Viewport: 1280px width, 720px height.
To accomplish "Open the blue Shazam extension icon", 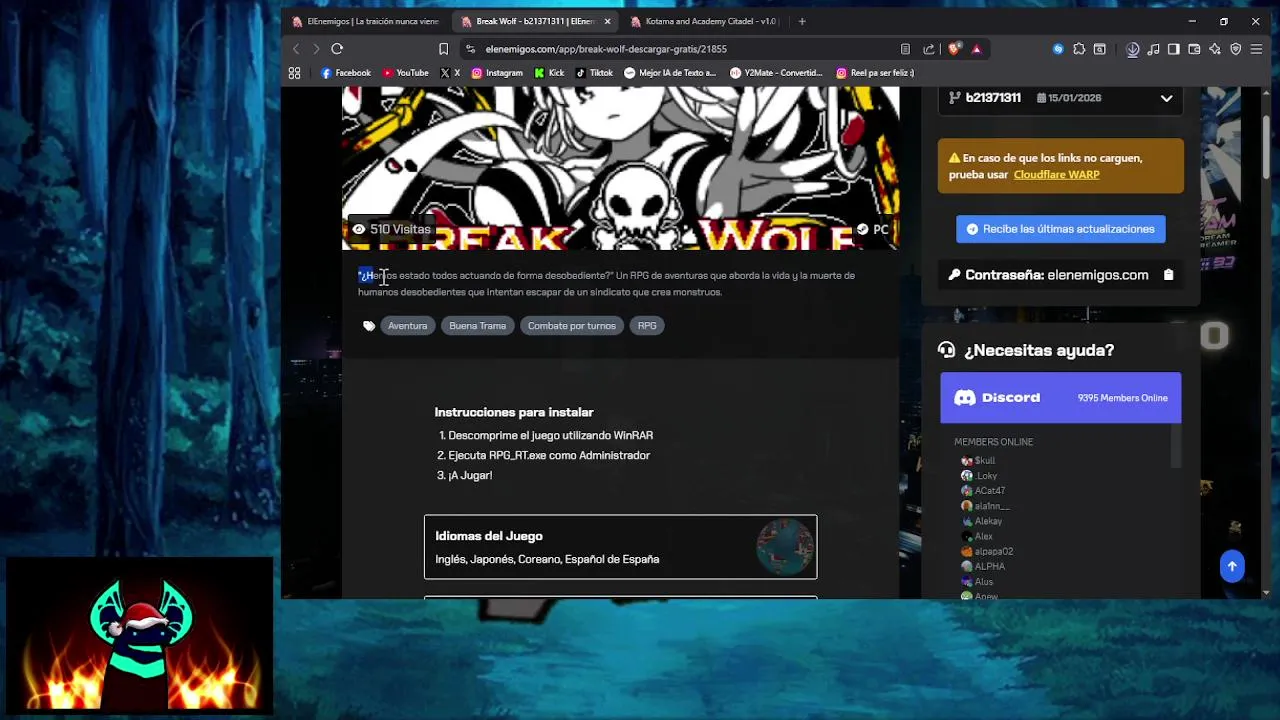I will pos(1058,48).
